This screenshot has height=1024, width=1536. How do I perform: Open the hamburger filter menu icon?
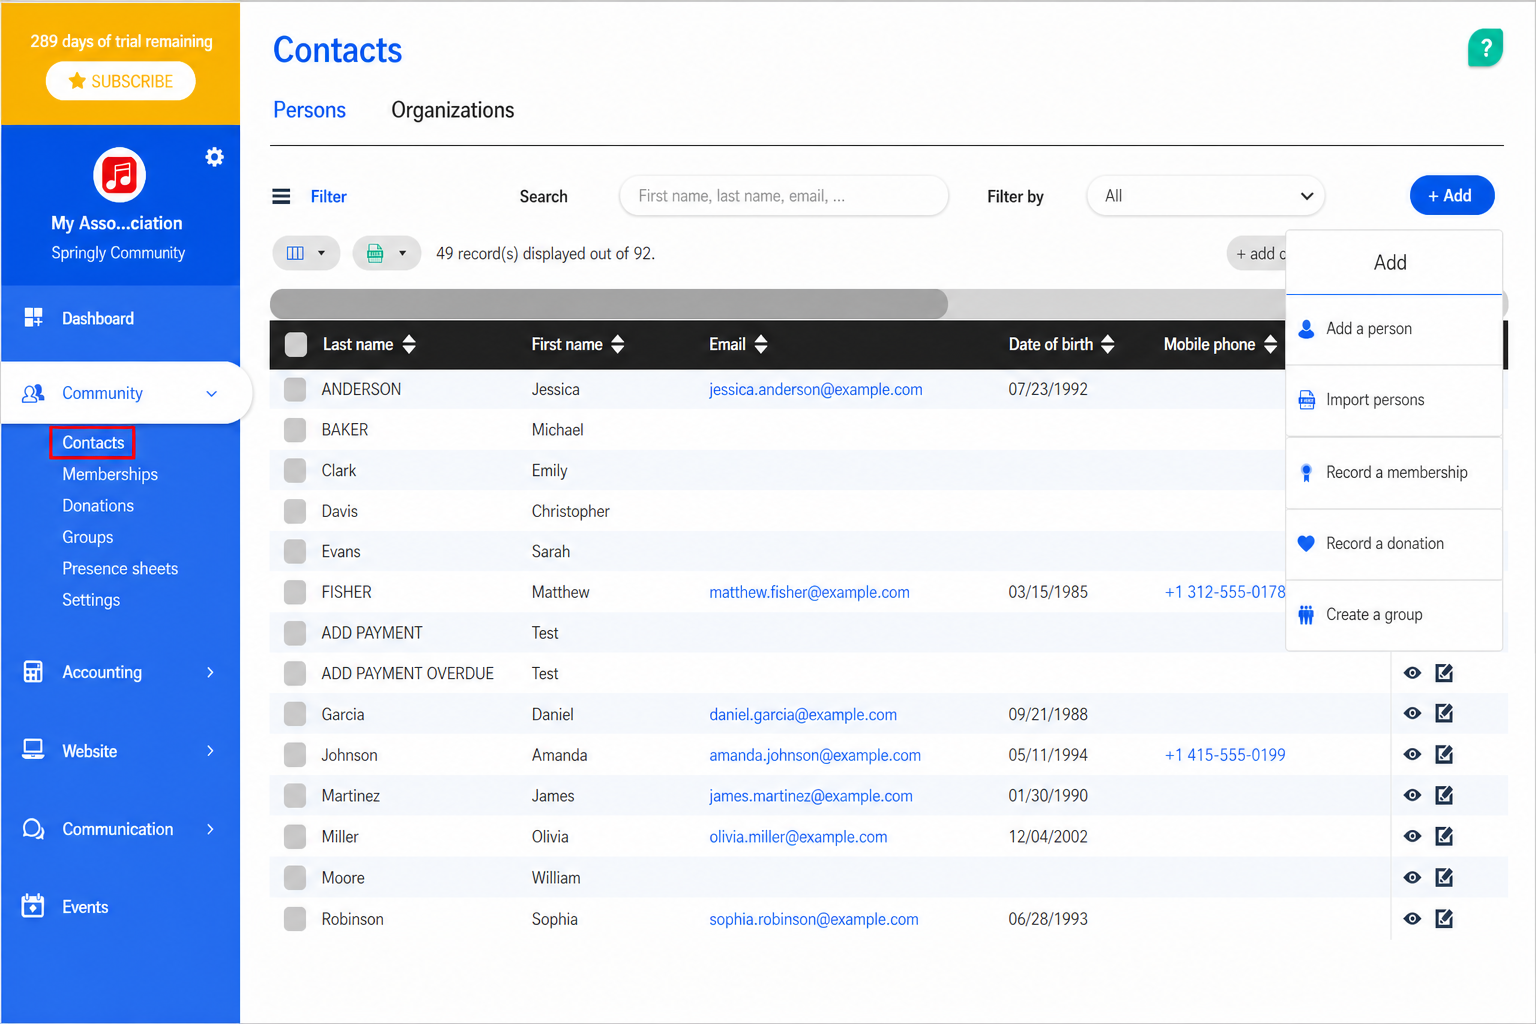282,196
